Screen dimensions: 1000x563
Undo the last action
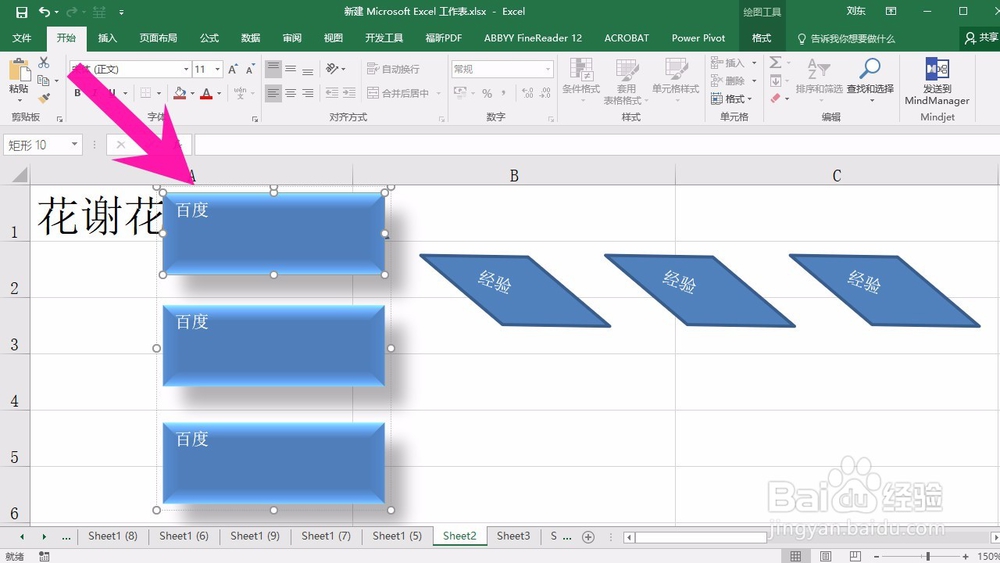(x=44, y=12)
